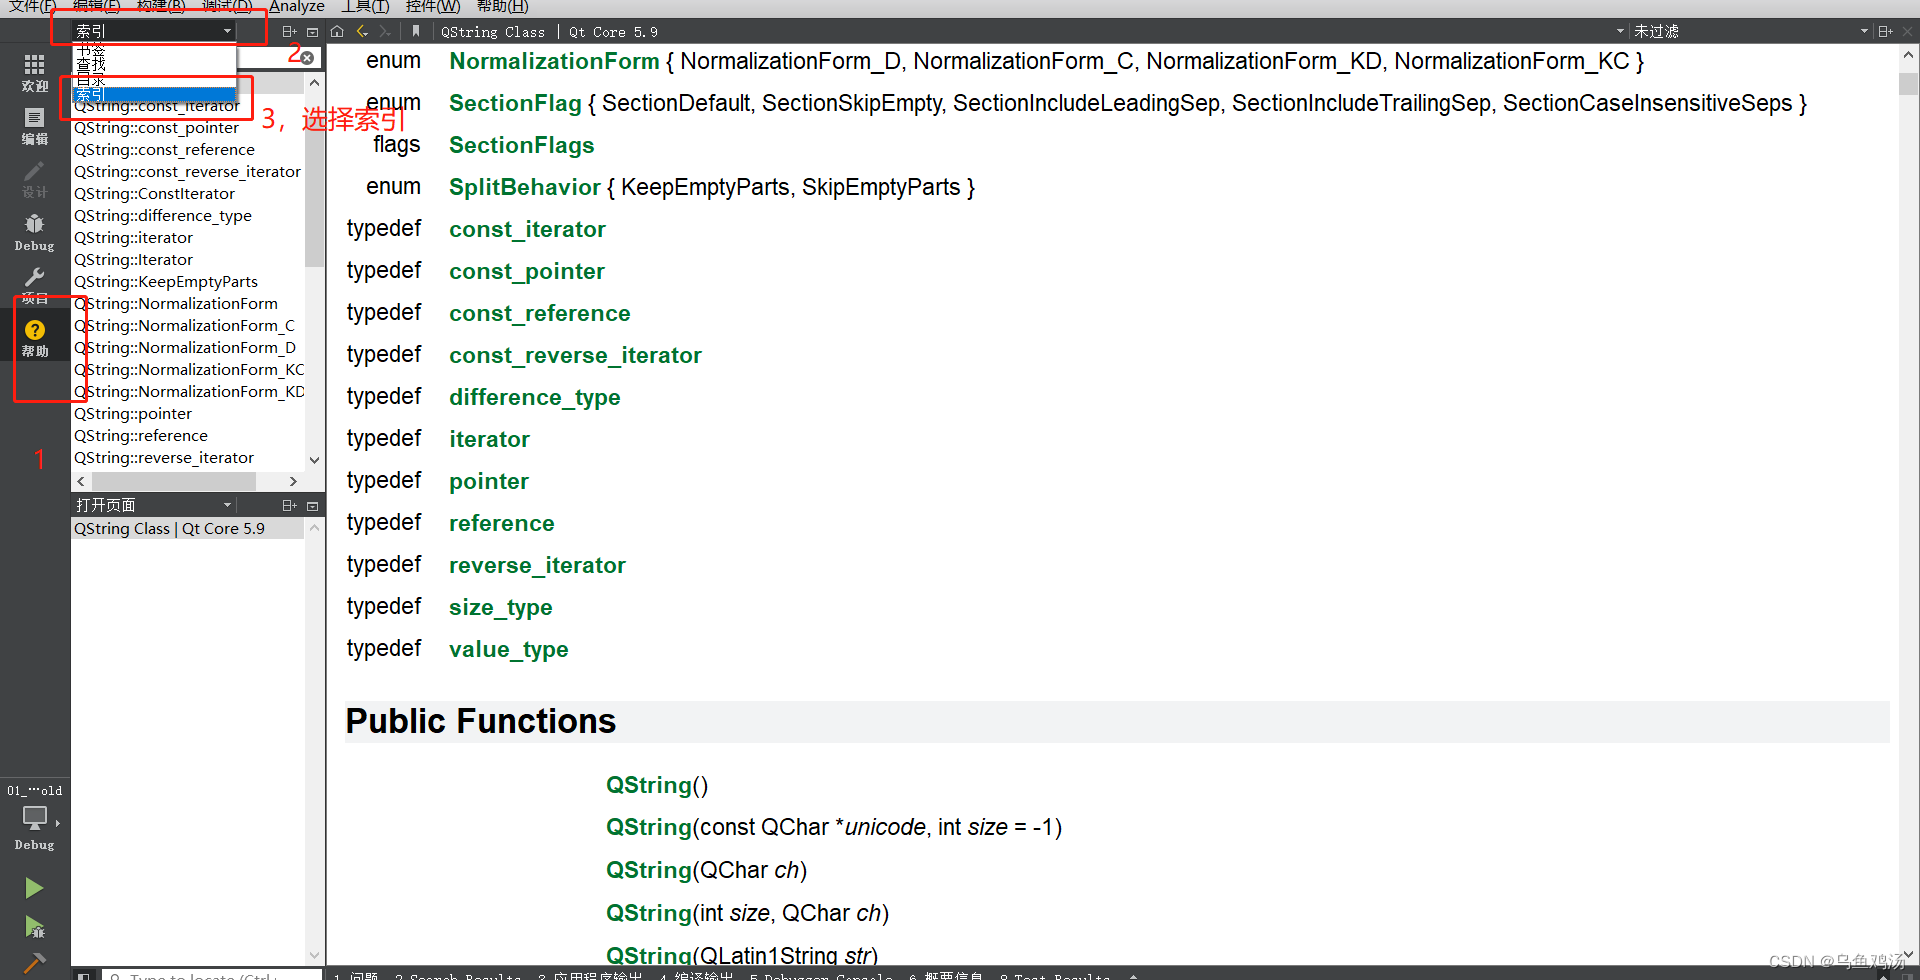Split the Open Pages panel

tap(289, 506)
